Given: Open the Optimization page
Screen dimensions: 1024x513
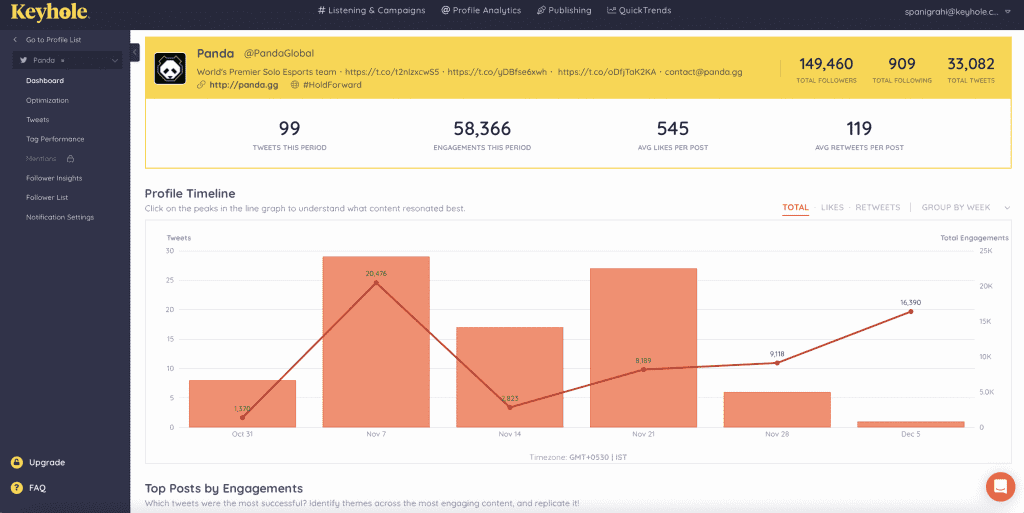Looking at the screenshot, I should click(47, 101).
